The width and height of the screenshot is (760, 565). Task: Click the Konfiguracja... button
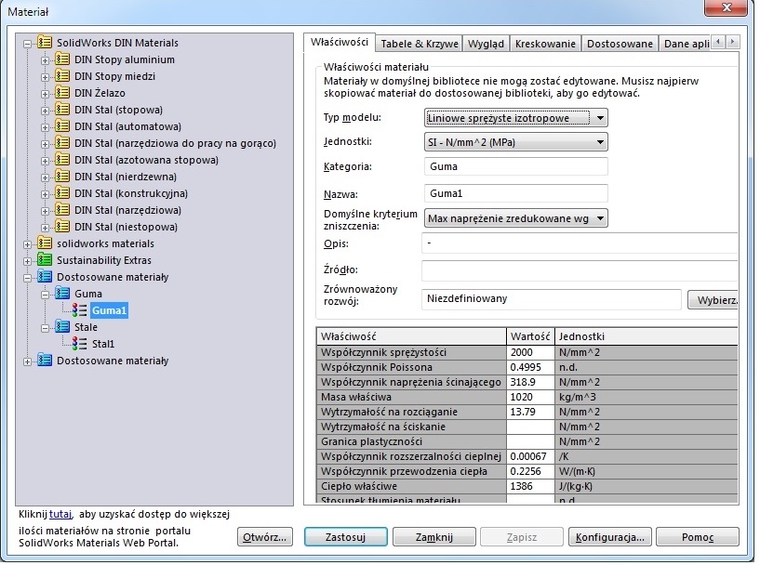coord(610,537)
